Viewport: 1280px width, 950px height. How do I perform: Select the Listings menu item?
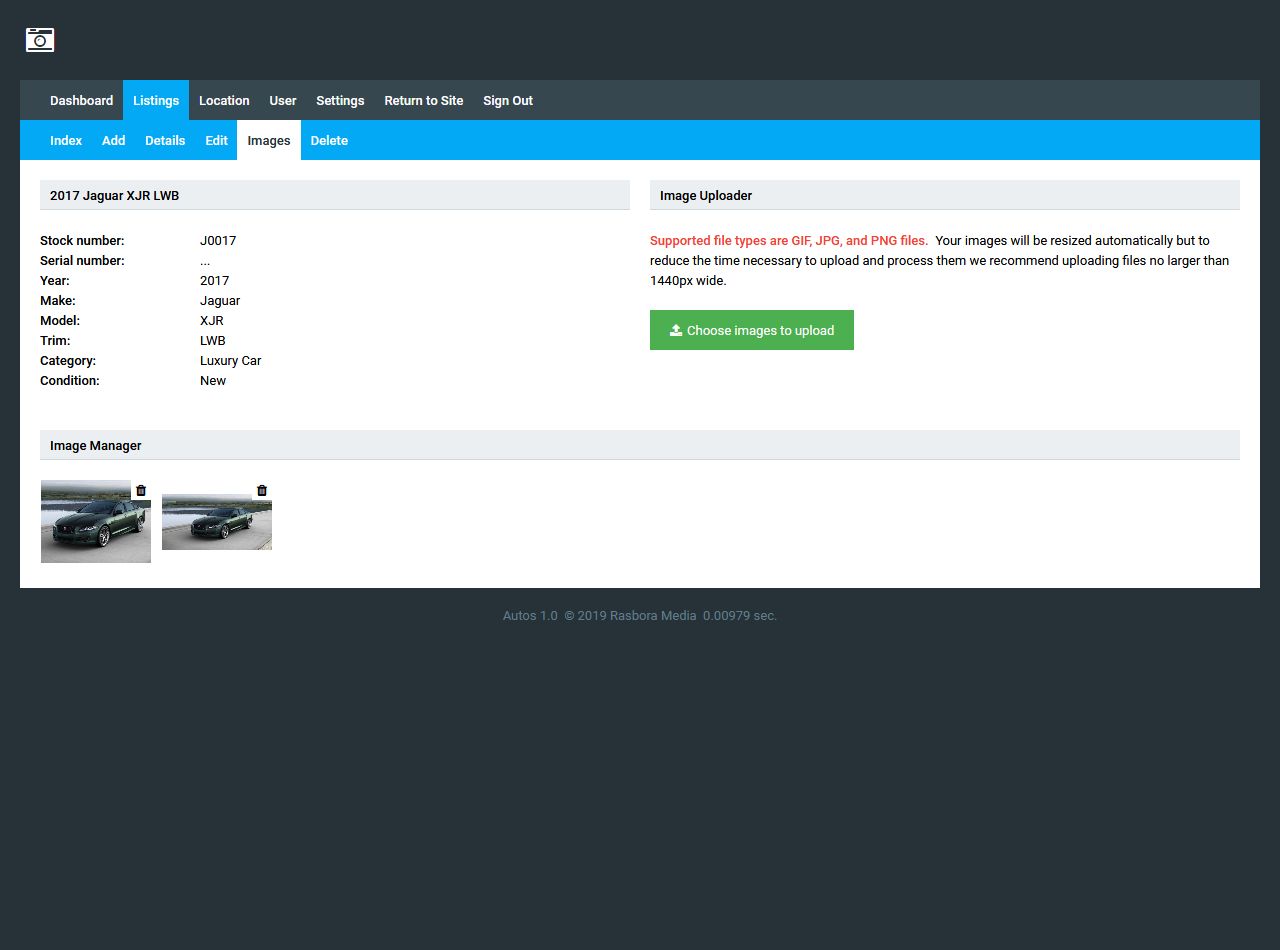(156, 100)
